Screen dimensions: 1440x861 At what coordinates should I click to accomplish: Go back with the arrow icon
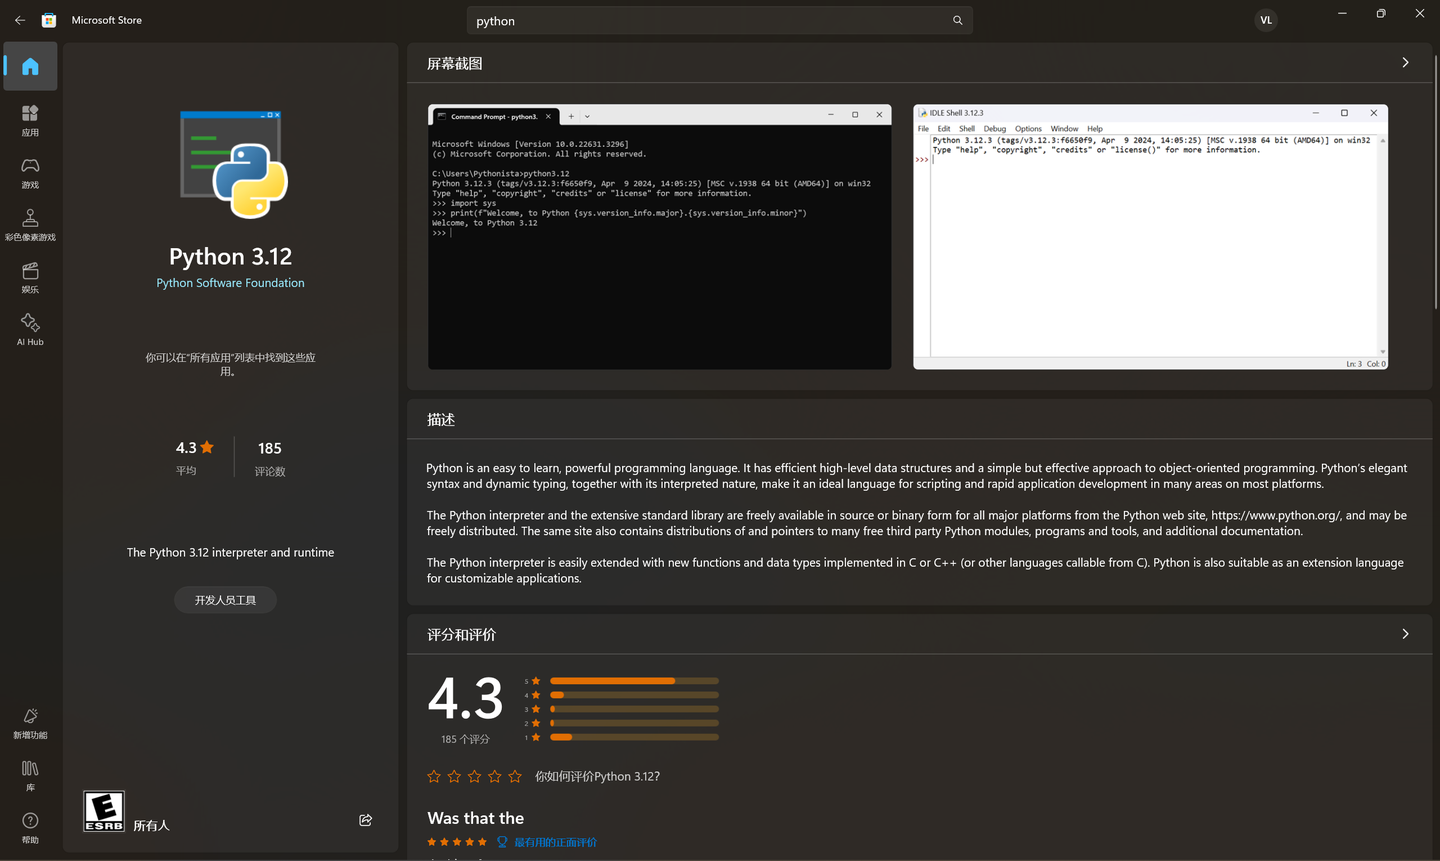pyautogui.click(x=20, y=20)
